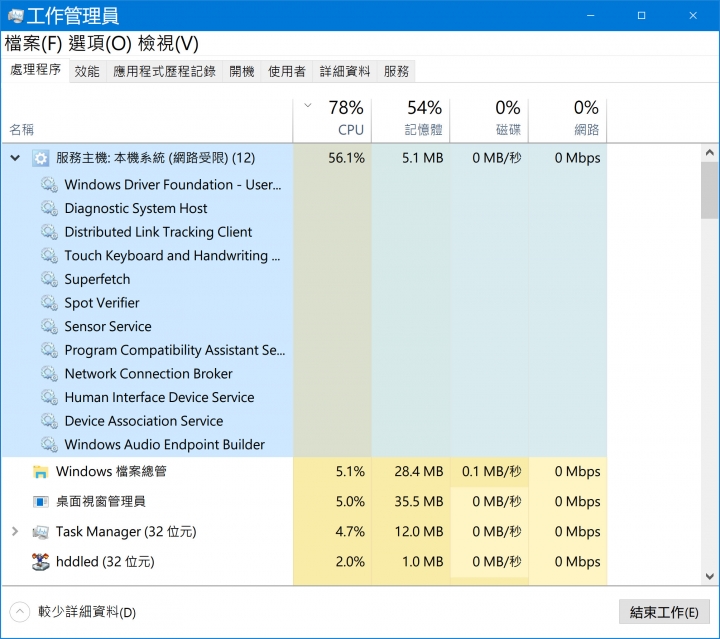Click the Superfetch service icon

pyautogui.click(x=49, y=280)
